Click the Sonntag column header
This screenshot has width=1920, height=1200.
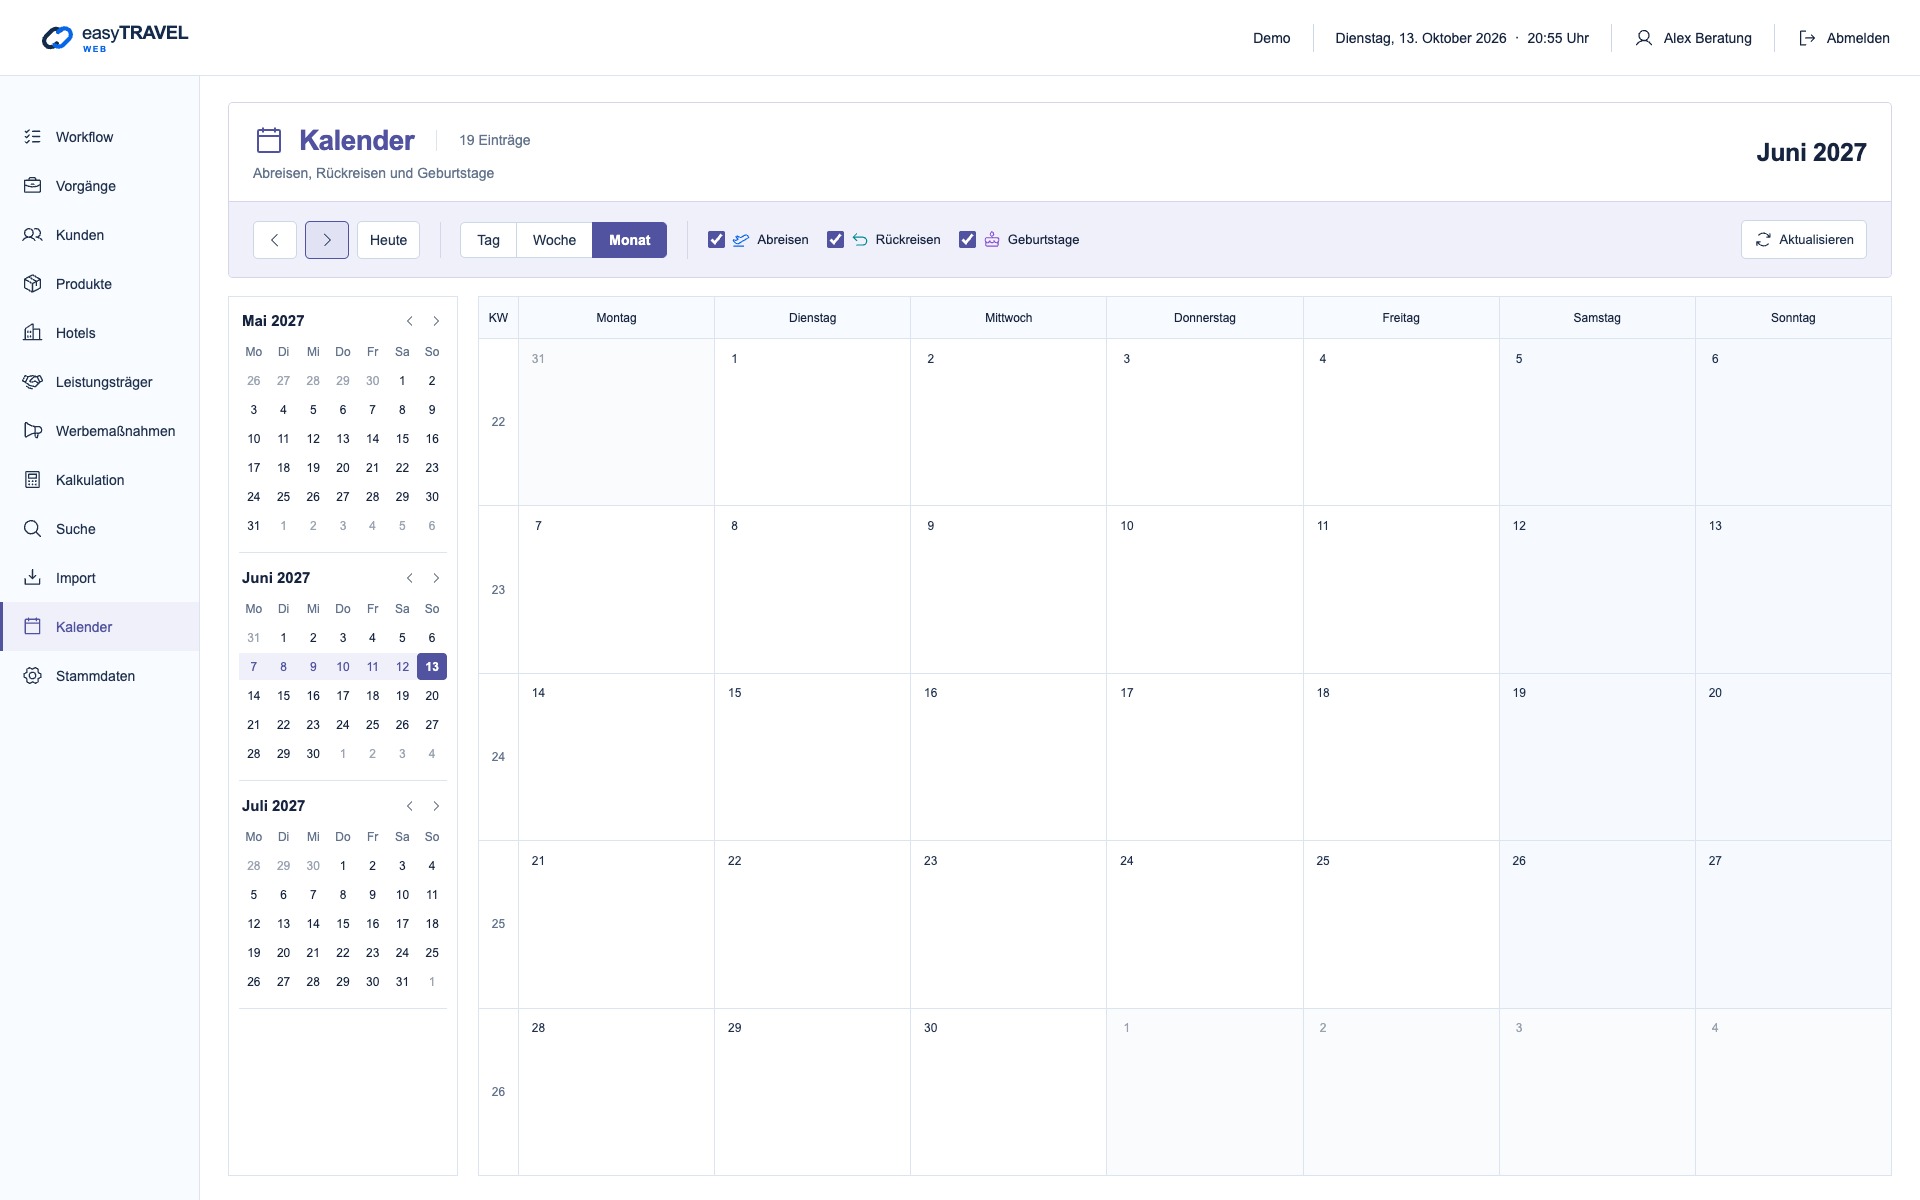(1793, 318)
